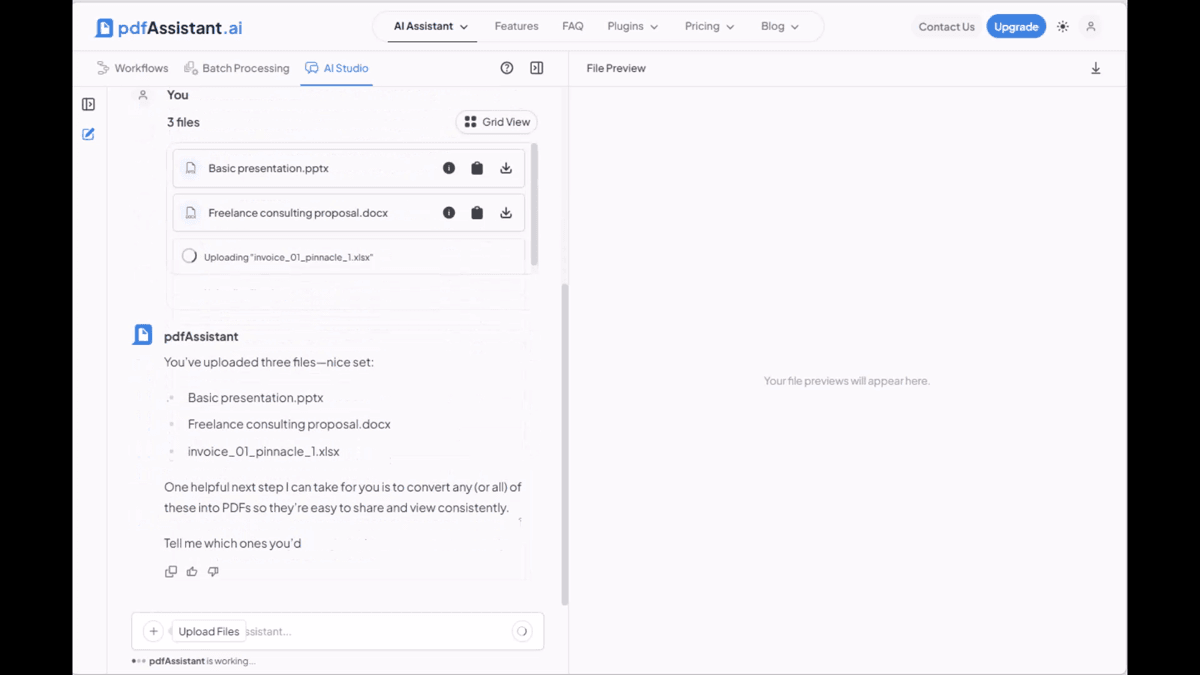Copy the pdfAssistant response
The height and width of the screenshot is (675, 1200).
(x=171, y=572)
